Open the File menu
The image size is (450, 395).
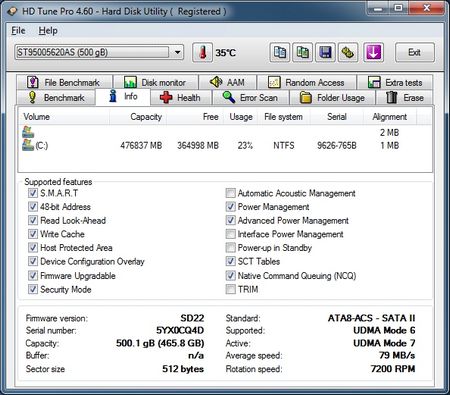tap(18, 31)
